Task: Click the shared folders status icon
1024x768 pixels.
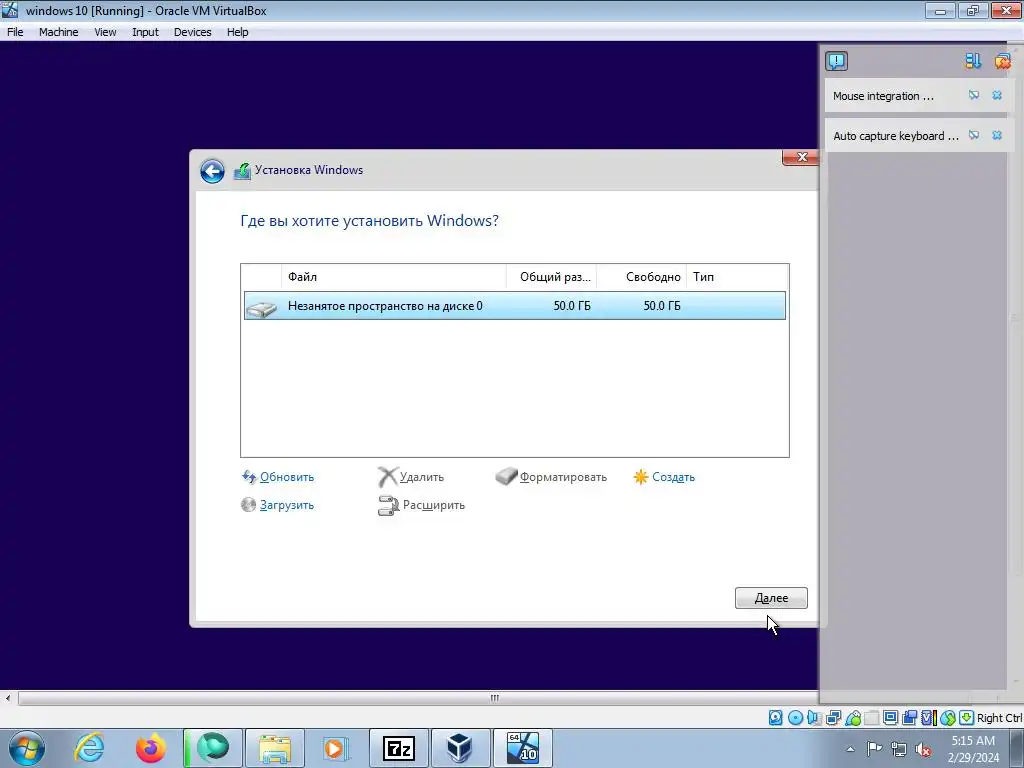Action: pyautogui.click(x=872, y=718)
